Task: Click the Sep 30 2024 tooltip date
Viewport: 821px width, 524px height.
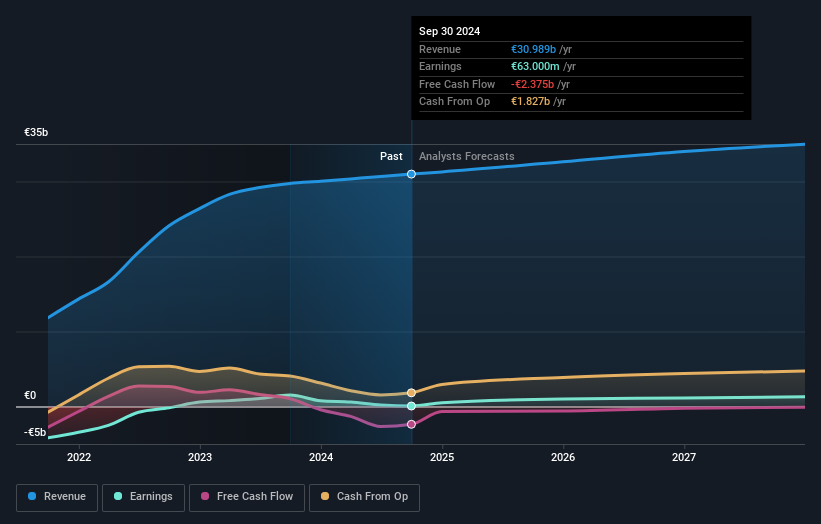Action: 449,31
